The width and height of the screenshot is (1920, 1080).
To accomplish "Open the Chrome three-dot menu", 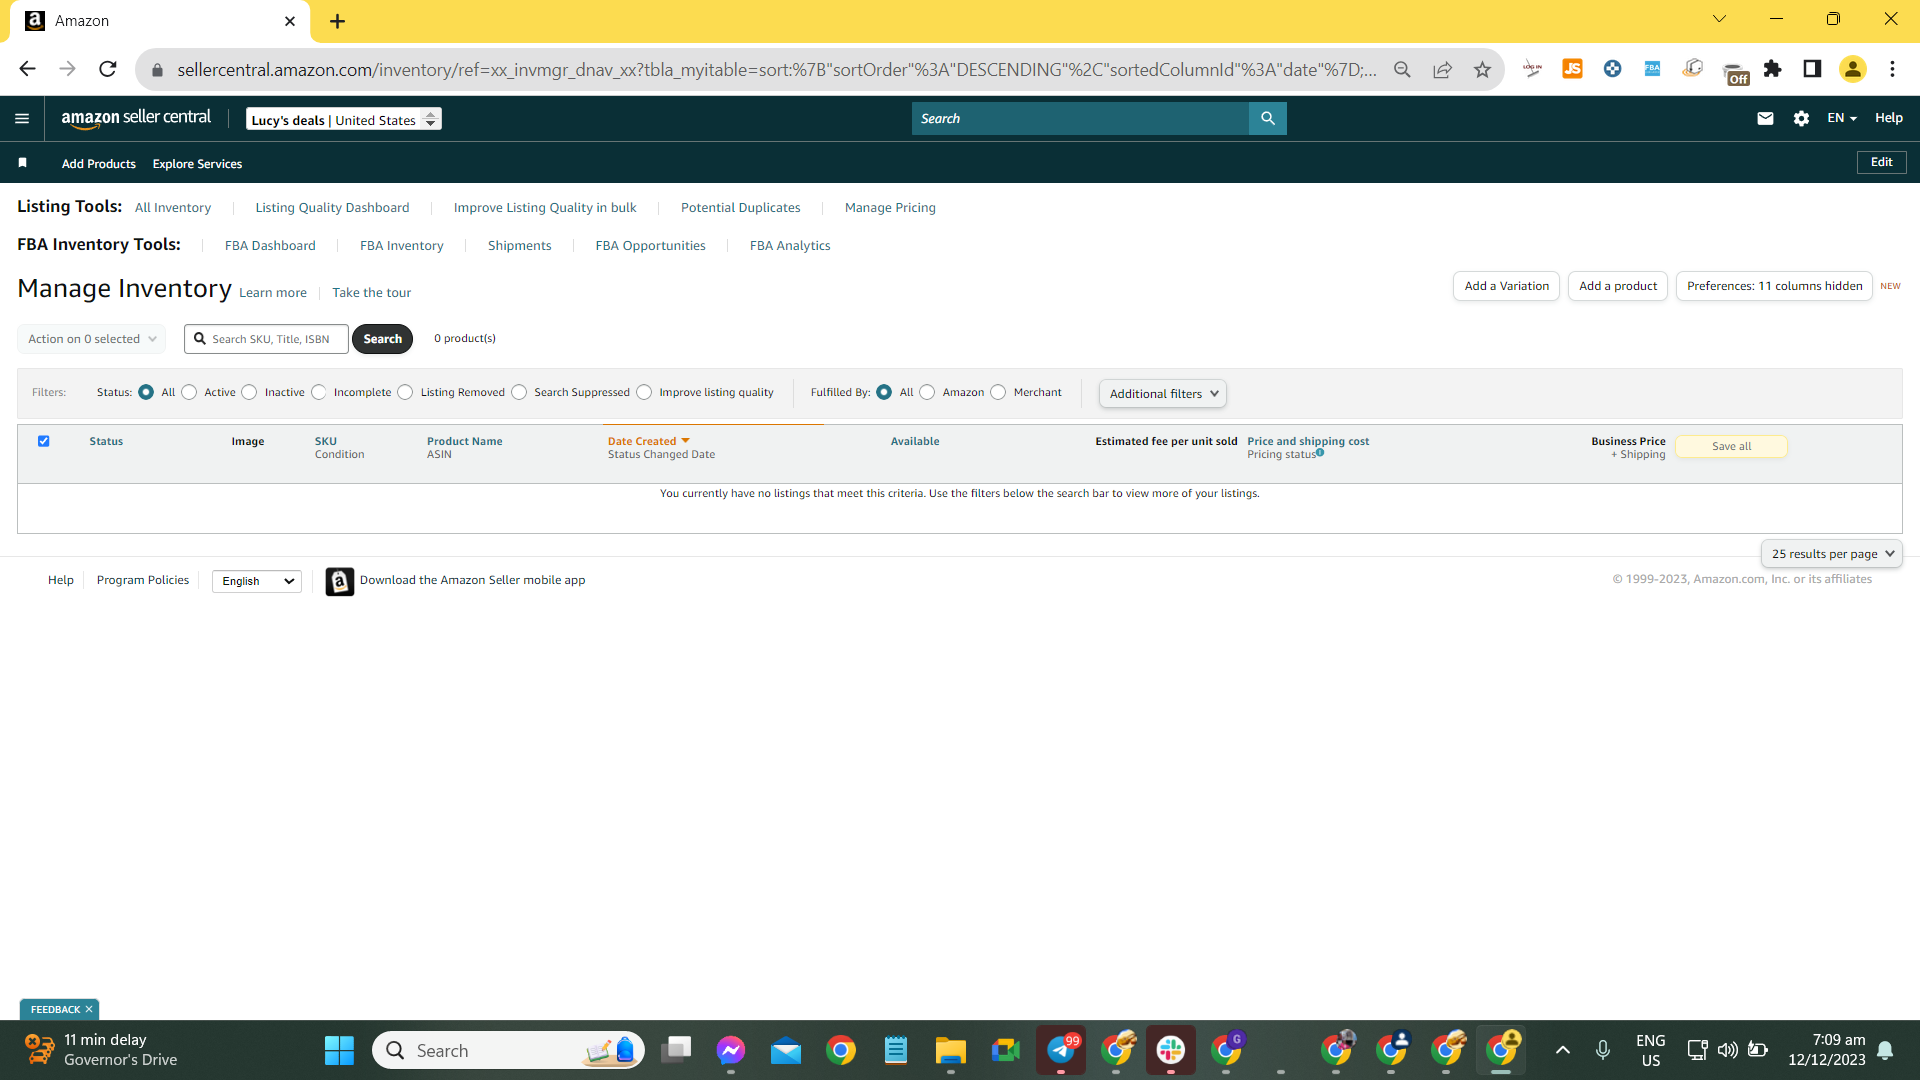I will click(x=1892, y=69).
